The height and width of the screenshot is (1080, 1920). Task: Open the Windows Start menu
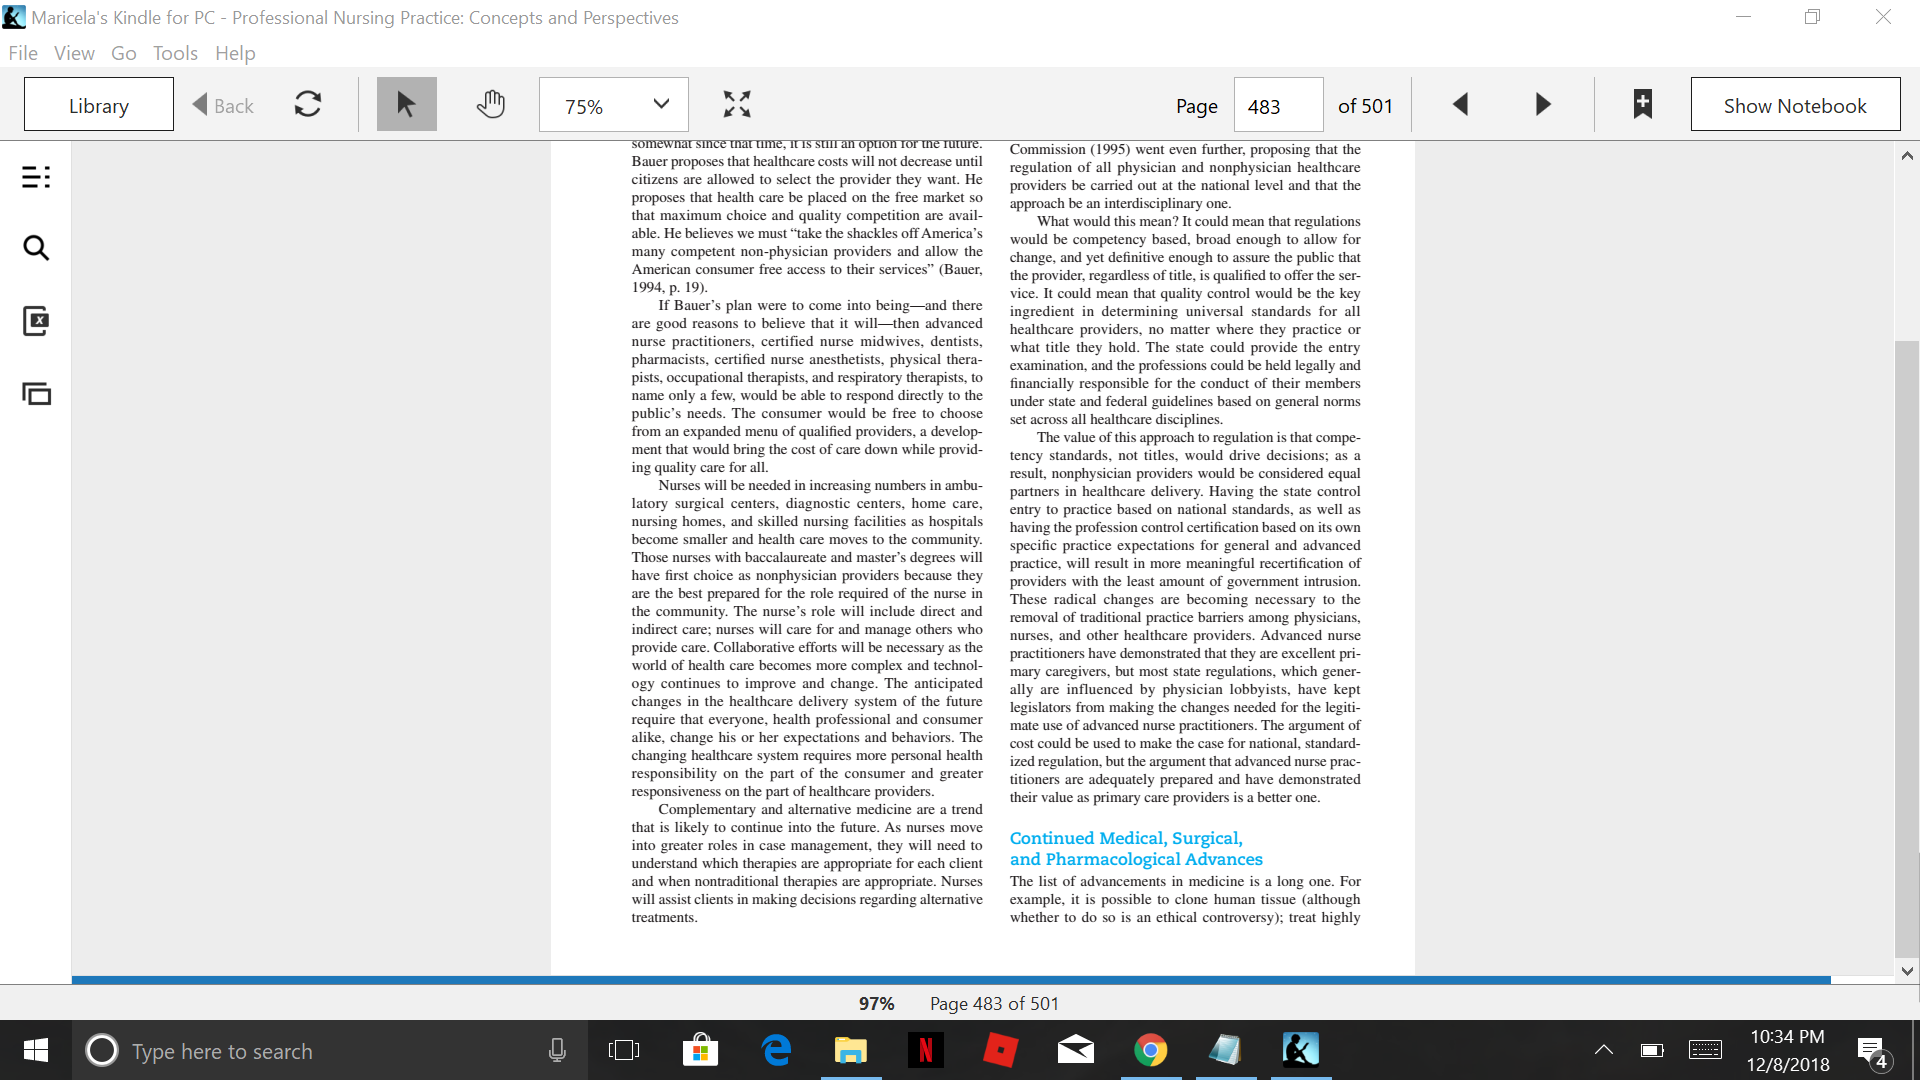(36, 1050)
